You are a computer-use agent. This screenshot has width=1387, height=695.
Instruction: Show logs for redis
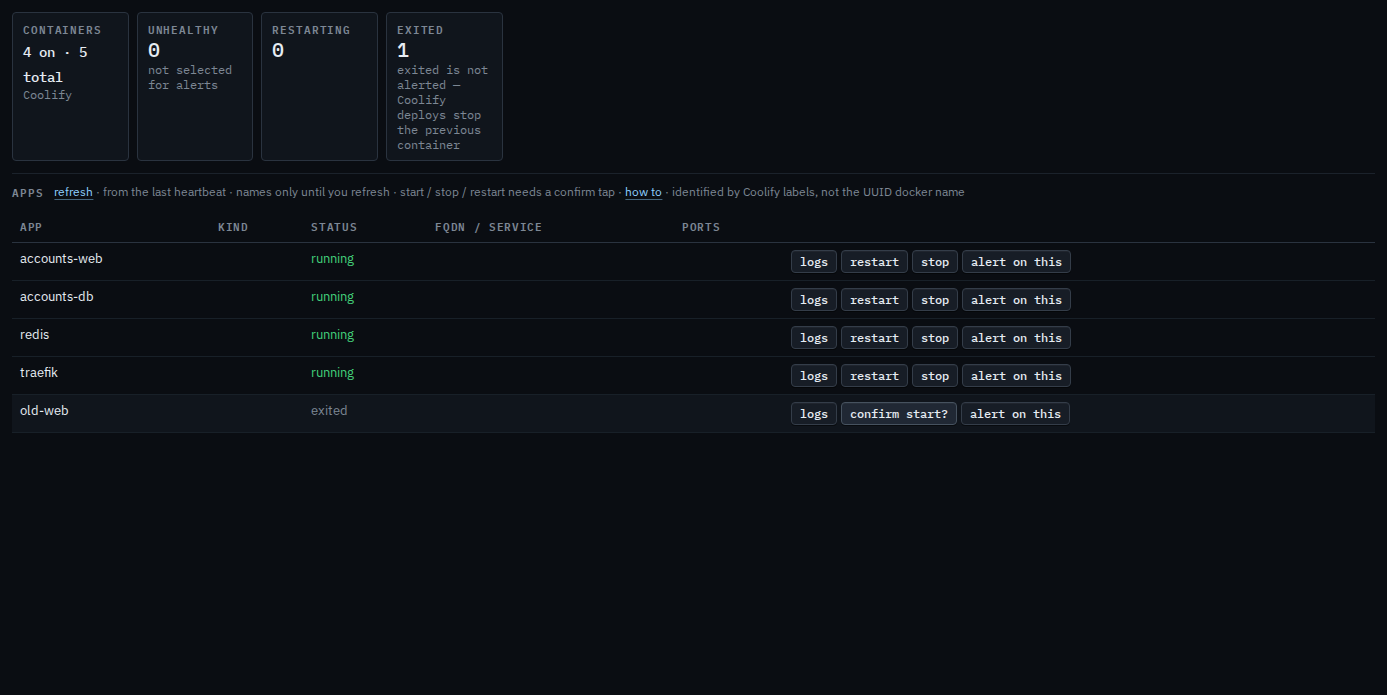coord(814,338)
